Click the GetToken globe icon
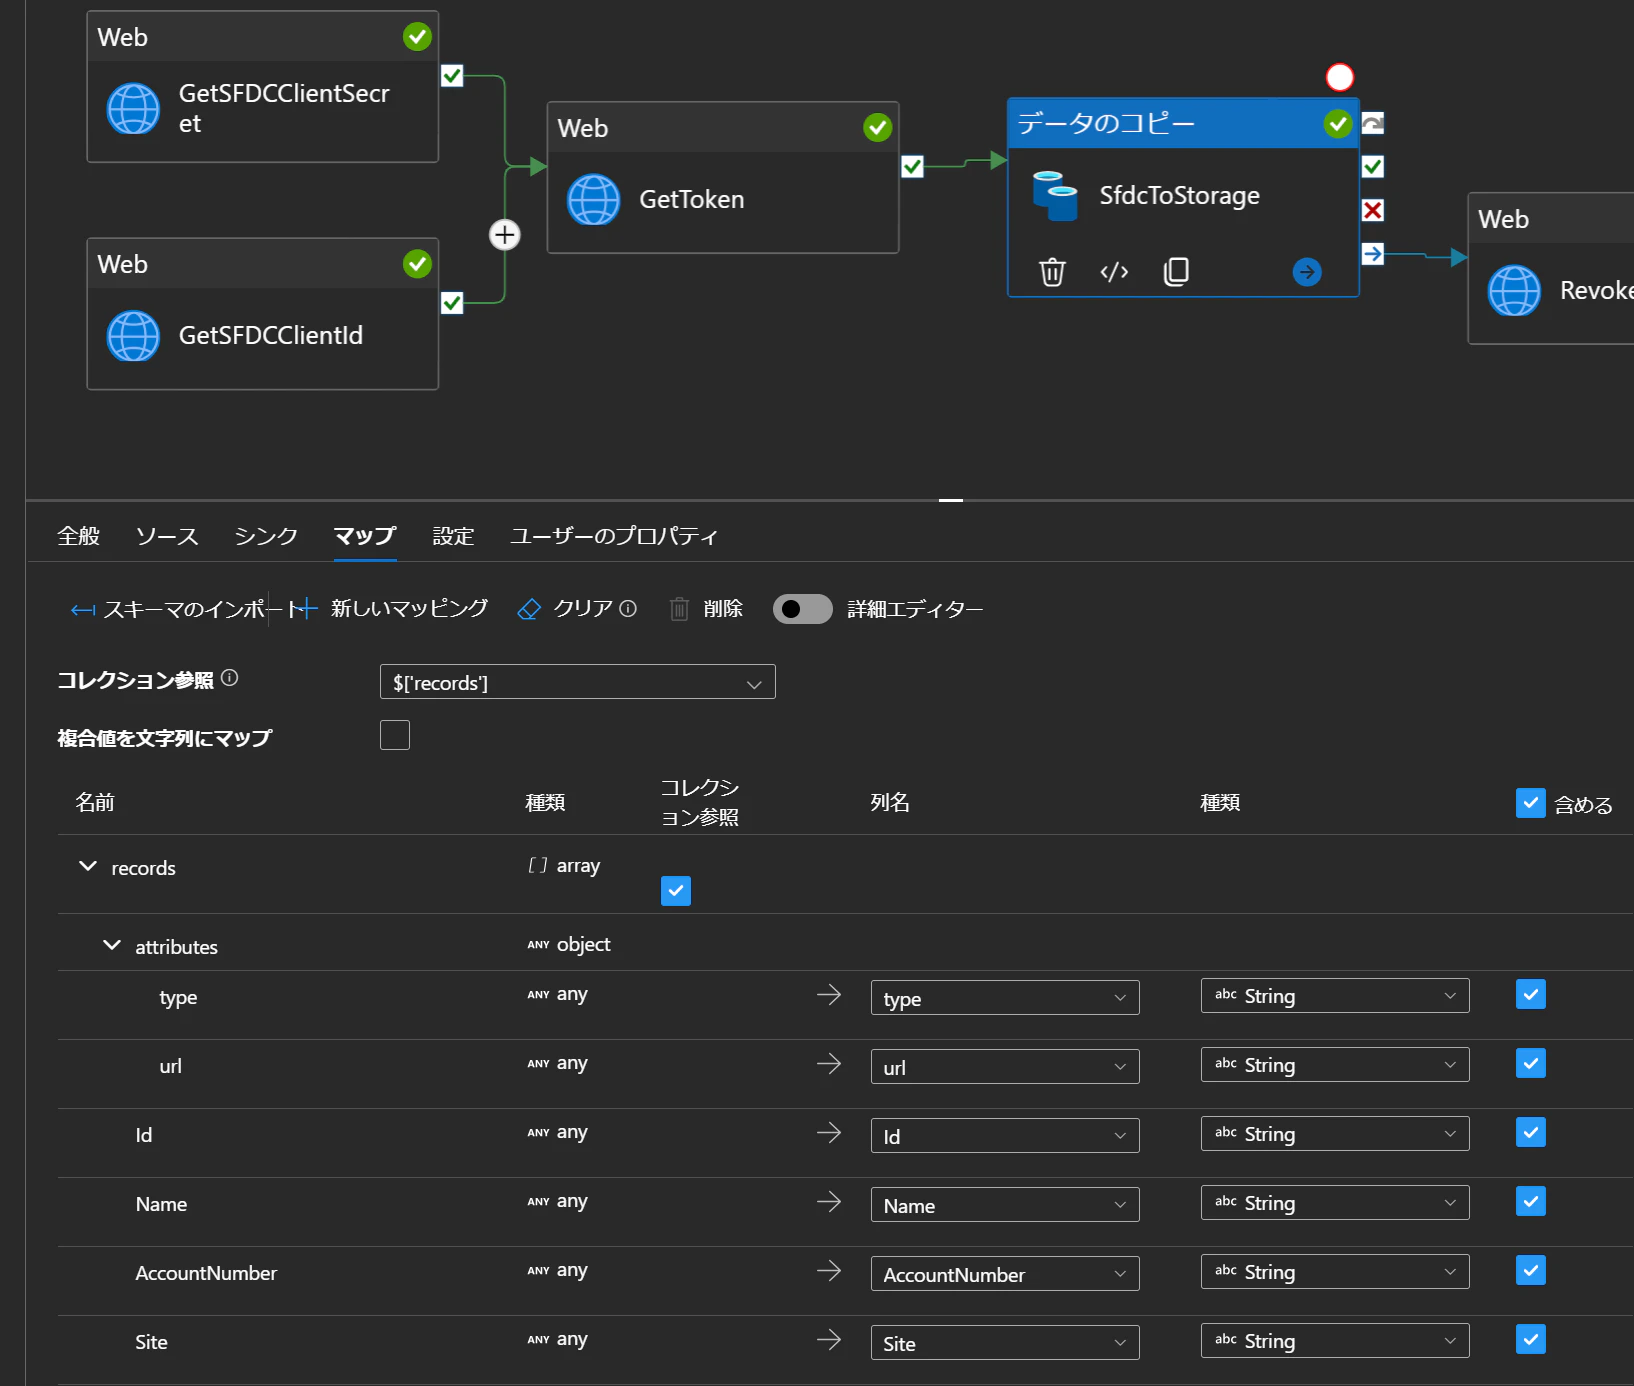 (594, 199)
